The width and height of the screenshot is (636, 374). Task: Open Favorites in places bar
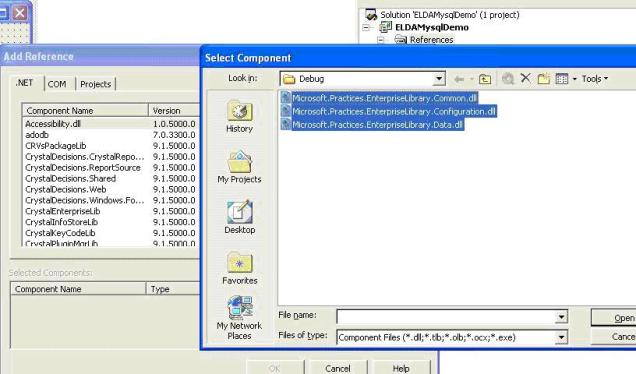[239, 268]
